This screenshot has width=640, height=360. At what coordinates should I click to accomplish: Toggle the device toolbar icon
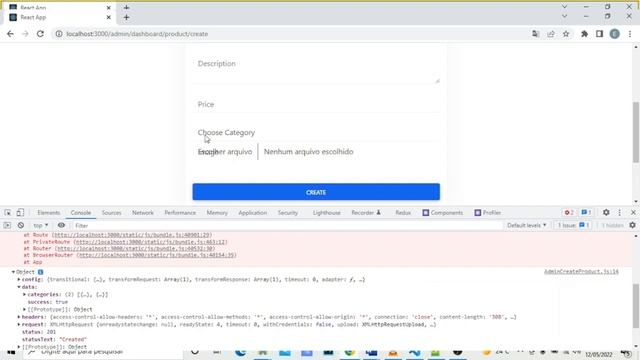tap(20, 213)
